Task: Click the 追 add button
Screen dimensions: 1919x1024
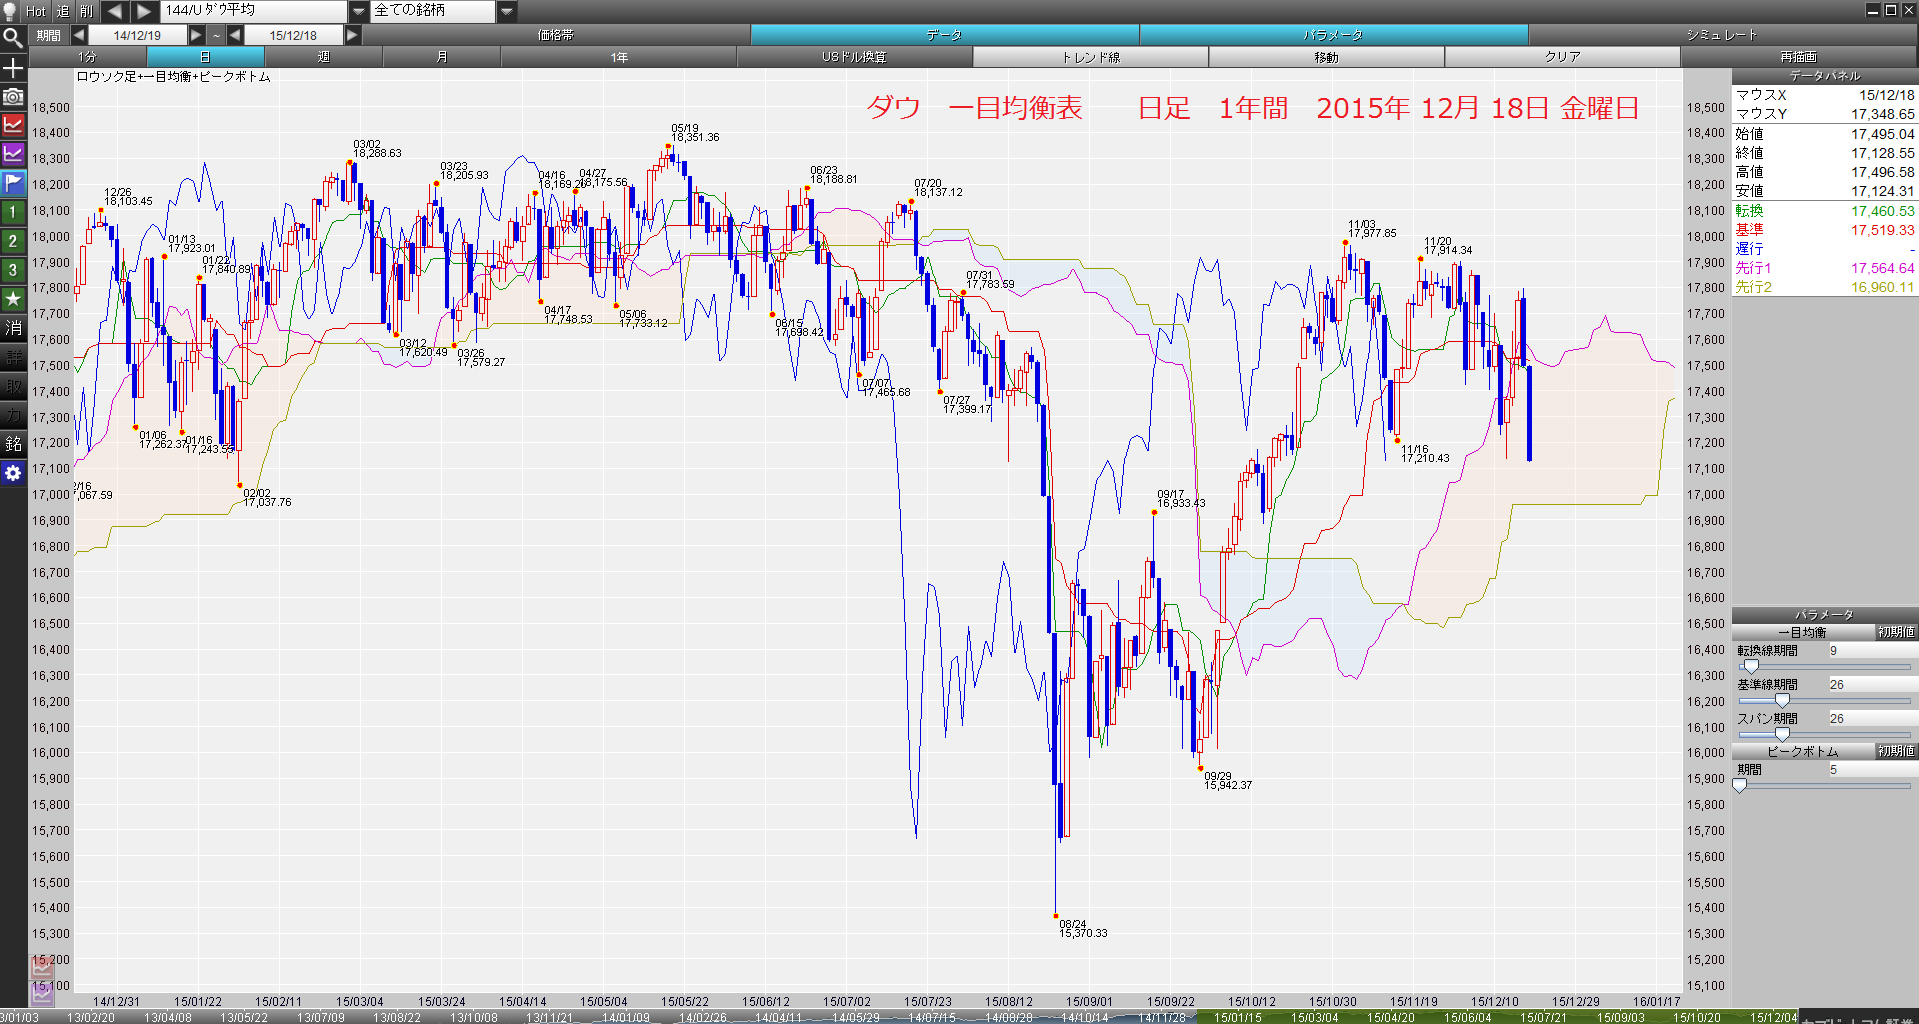Action: click(x=63, y=11)
